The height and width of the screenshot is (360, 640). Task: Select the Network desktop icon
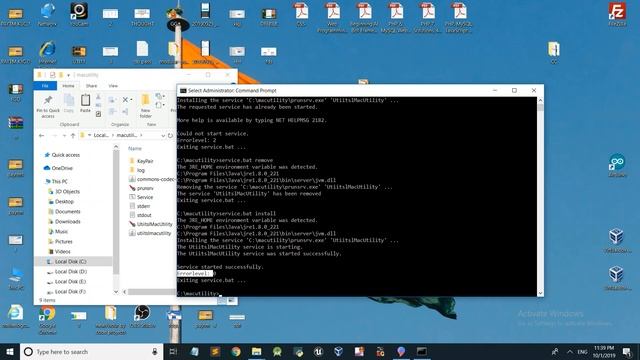(47, 14)
